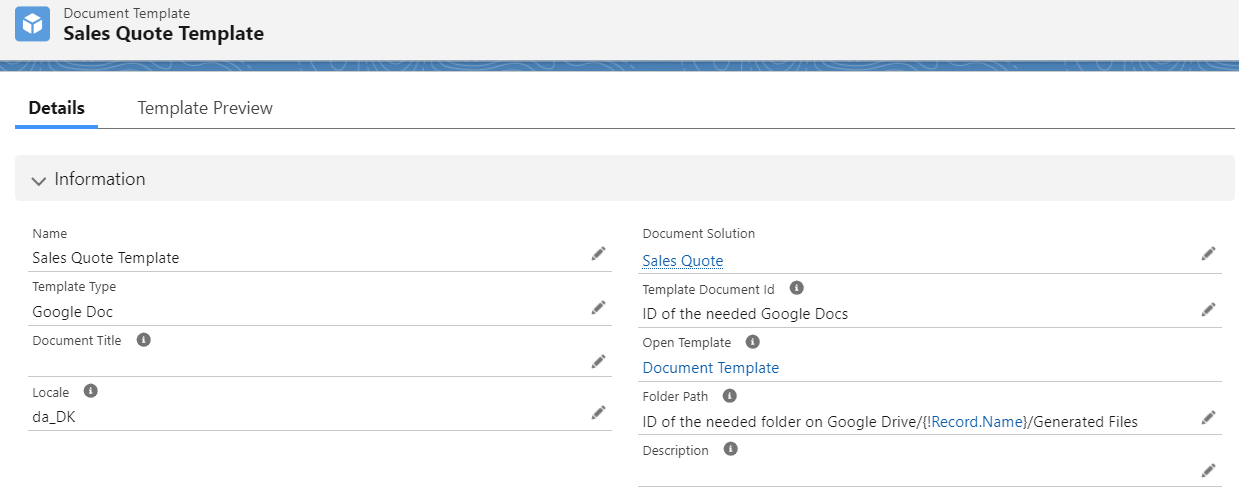Screen dimensions: 1239x495
Task: Show info icon beside Open Template
Action: tap(752, 342)
